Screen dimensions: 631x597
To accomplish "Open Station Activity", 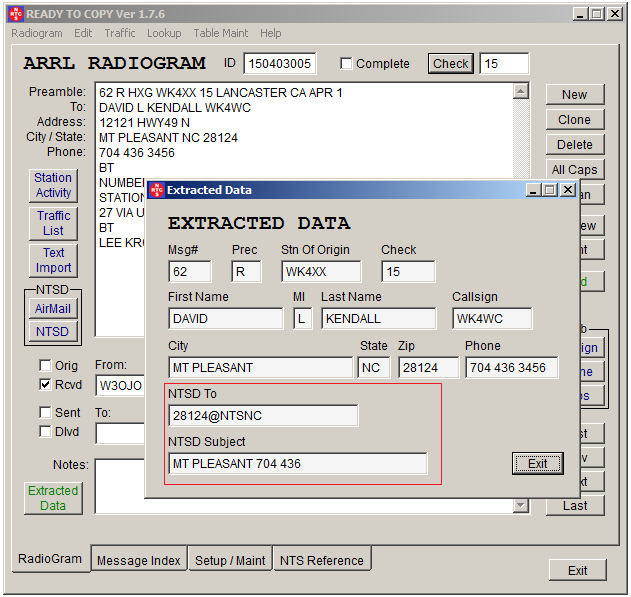I will point(53,185).
